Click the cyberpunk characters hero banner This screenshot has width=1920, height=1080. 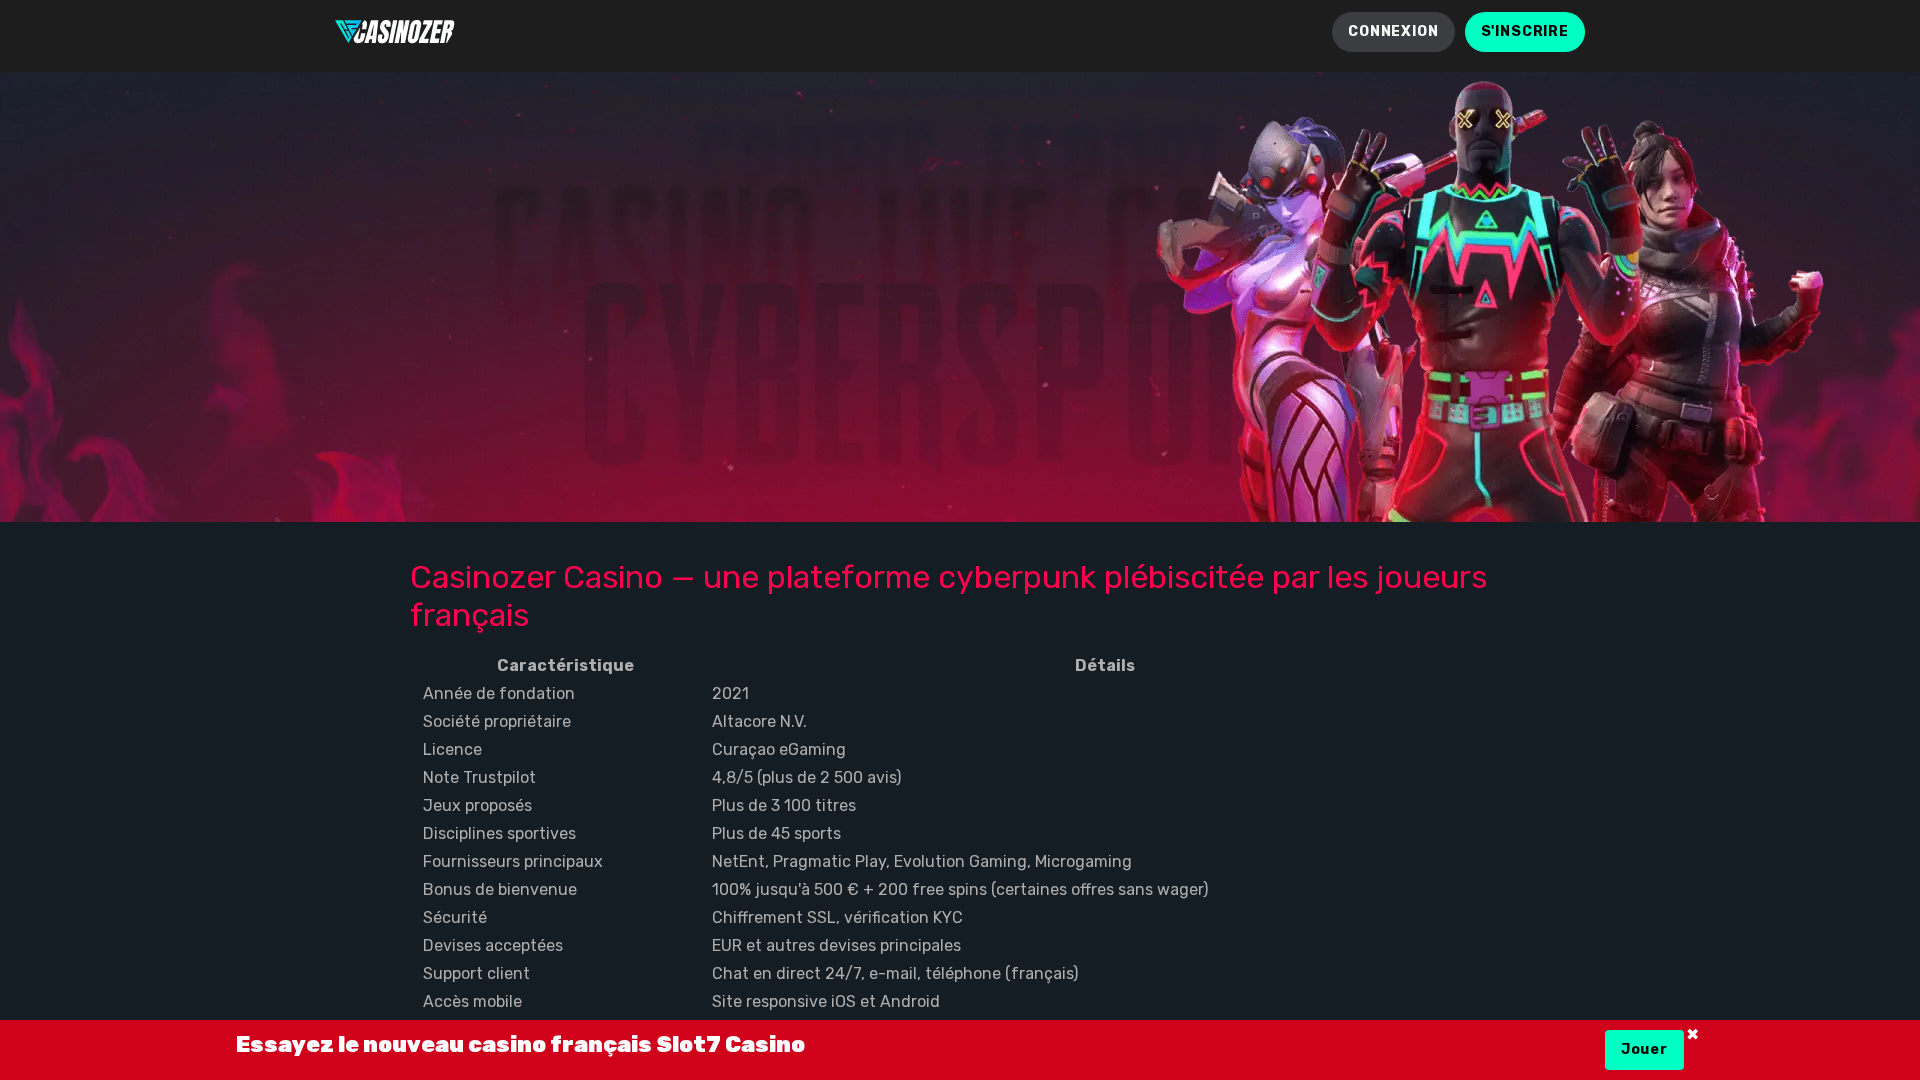(960, 297)
